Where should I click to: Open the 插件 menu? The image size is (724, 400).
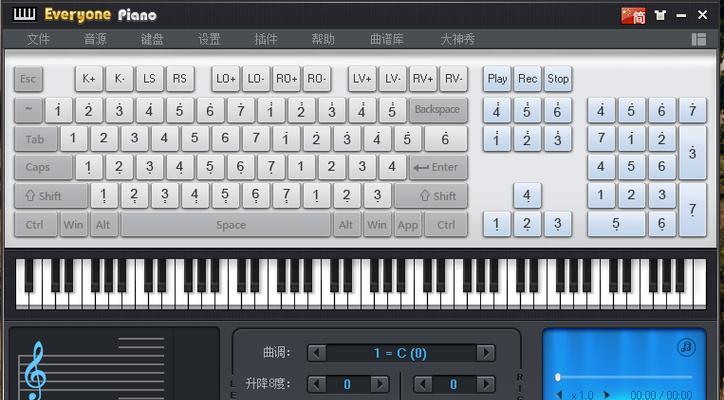(266, 39)
